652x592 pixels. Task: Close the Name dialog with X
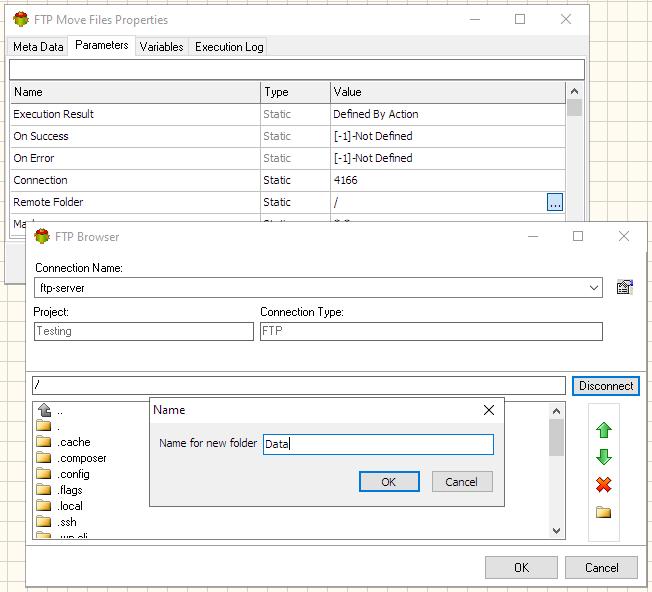(x=489, y=410)
